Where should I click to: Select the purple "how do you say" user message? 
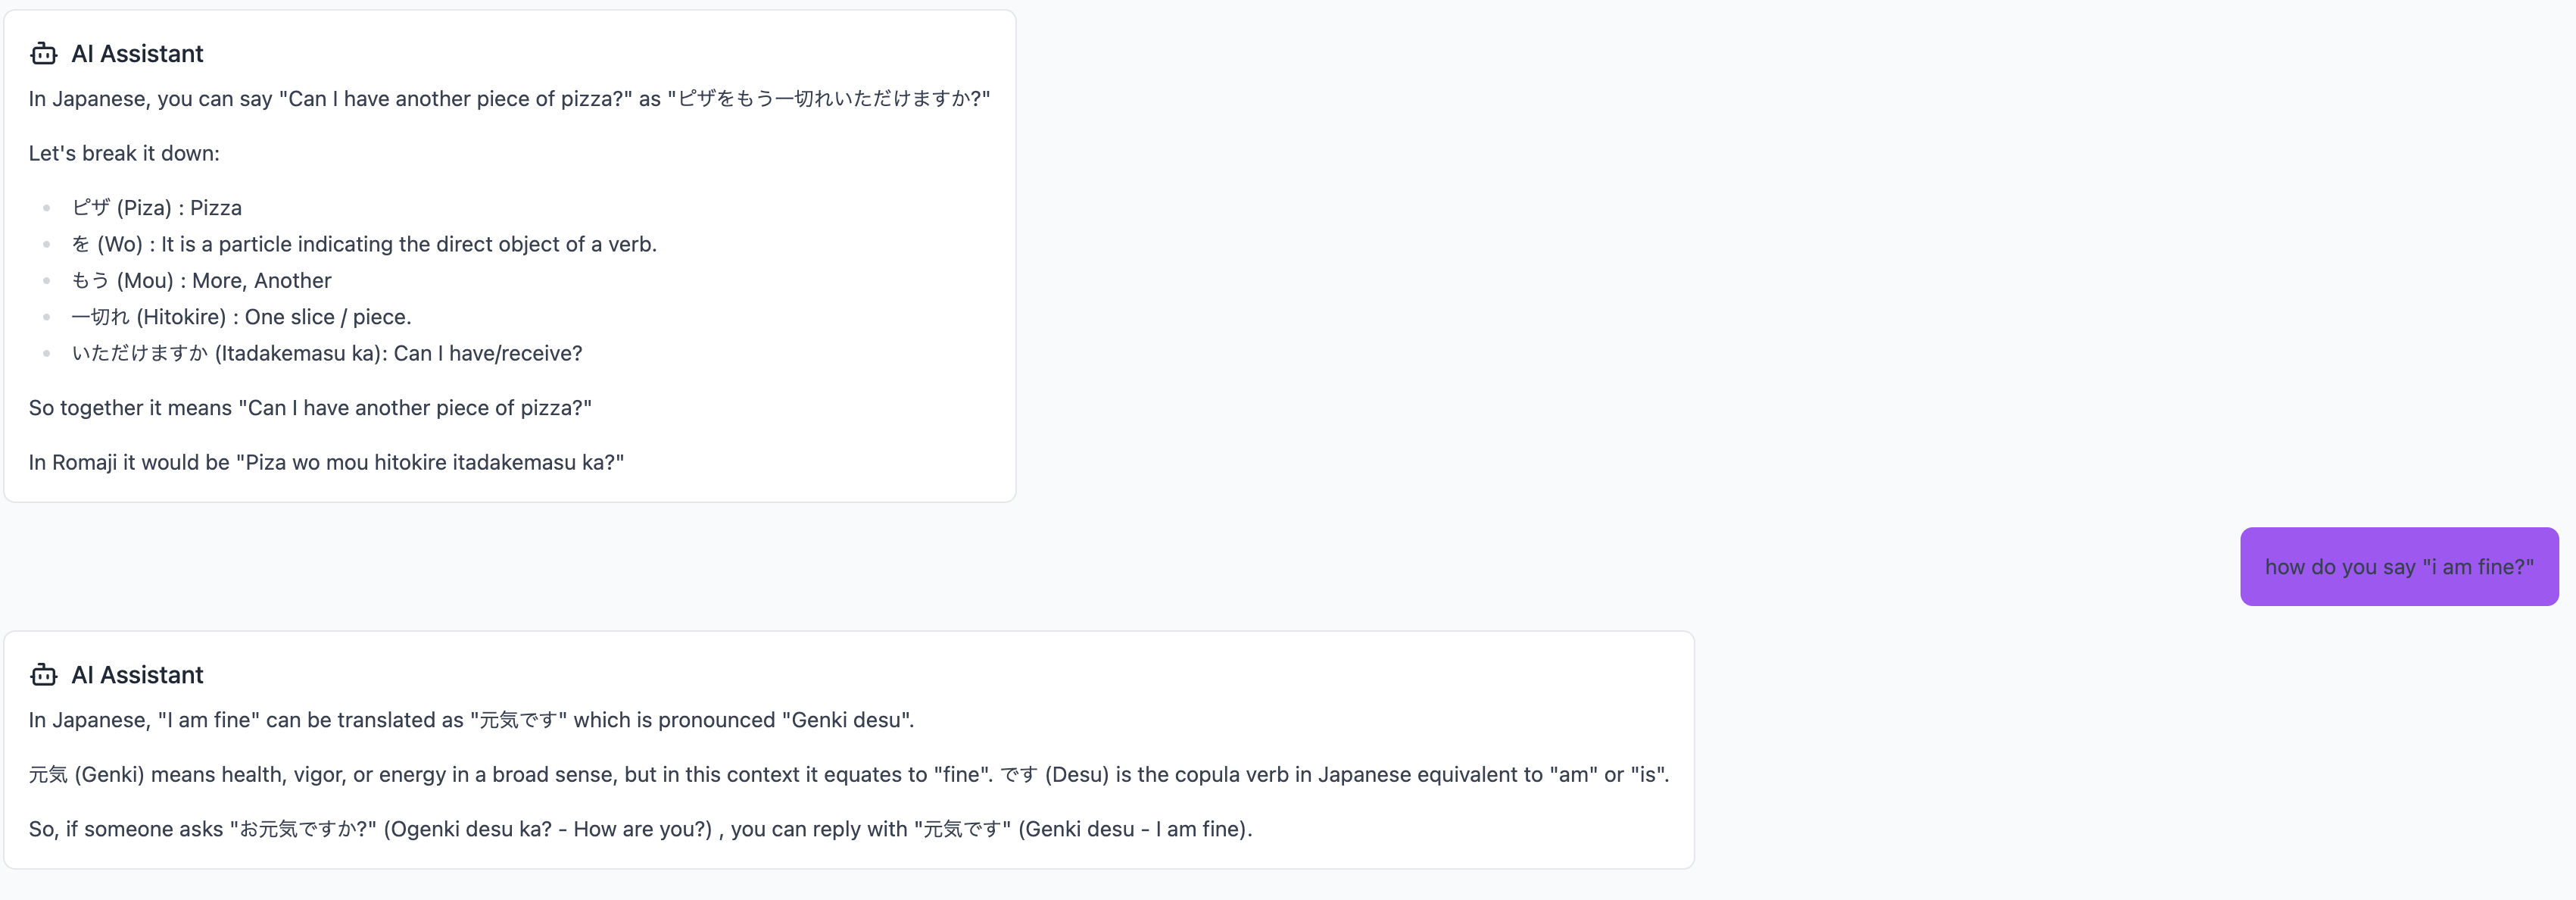(2398, 567)
